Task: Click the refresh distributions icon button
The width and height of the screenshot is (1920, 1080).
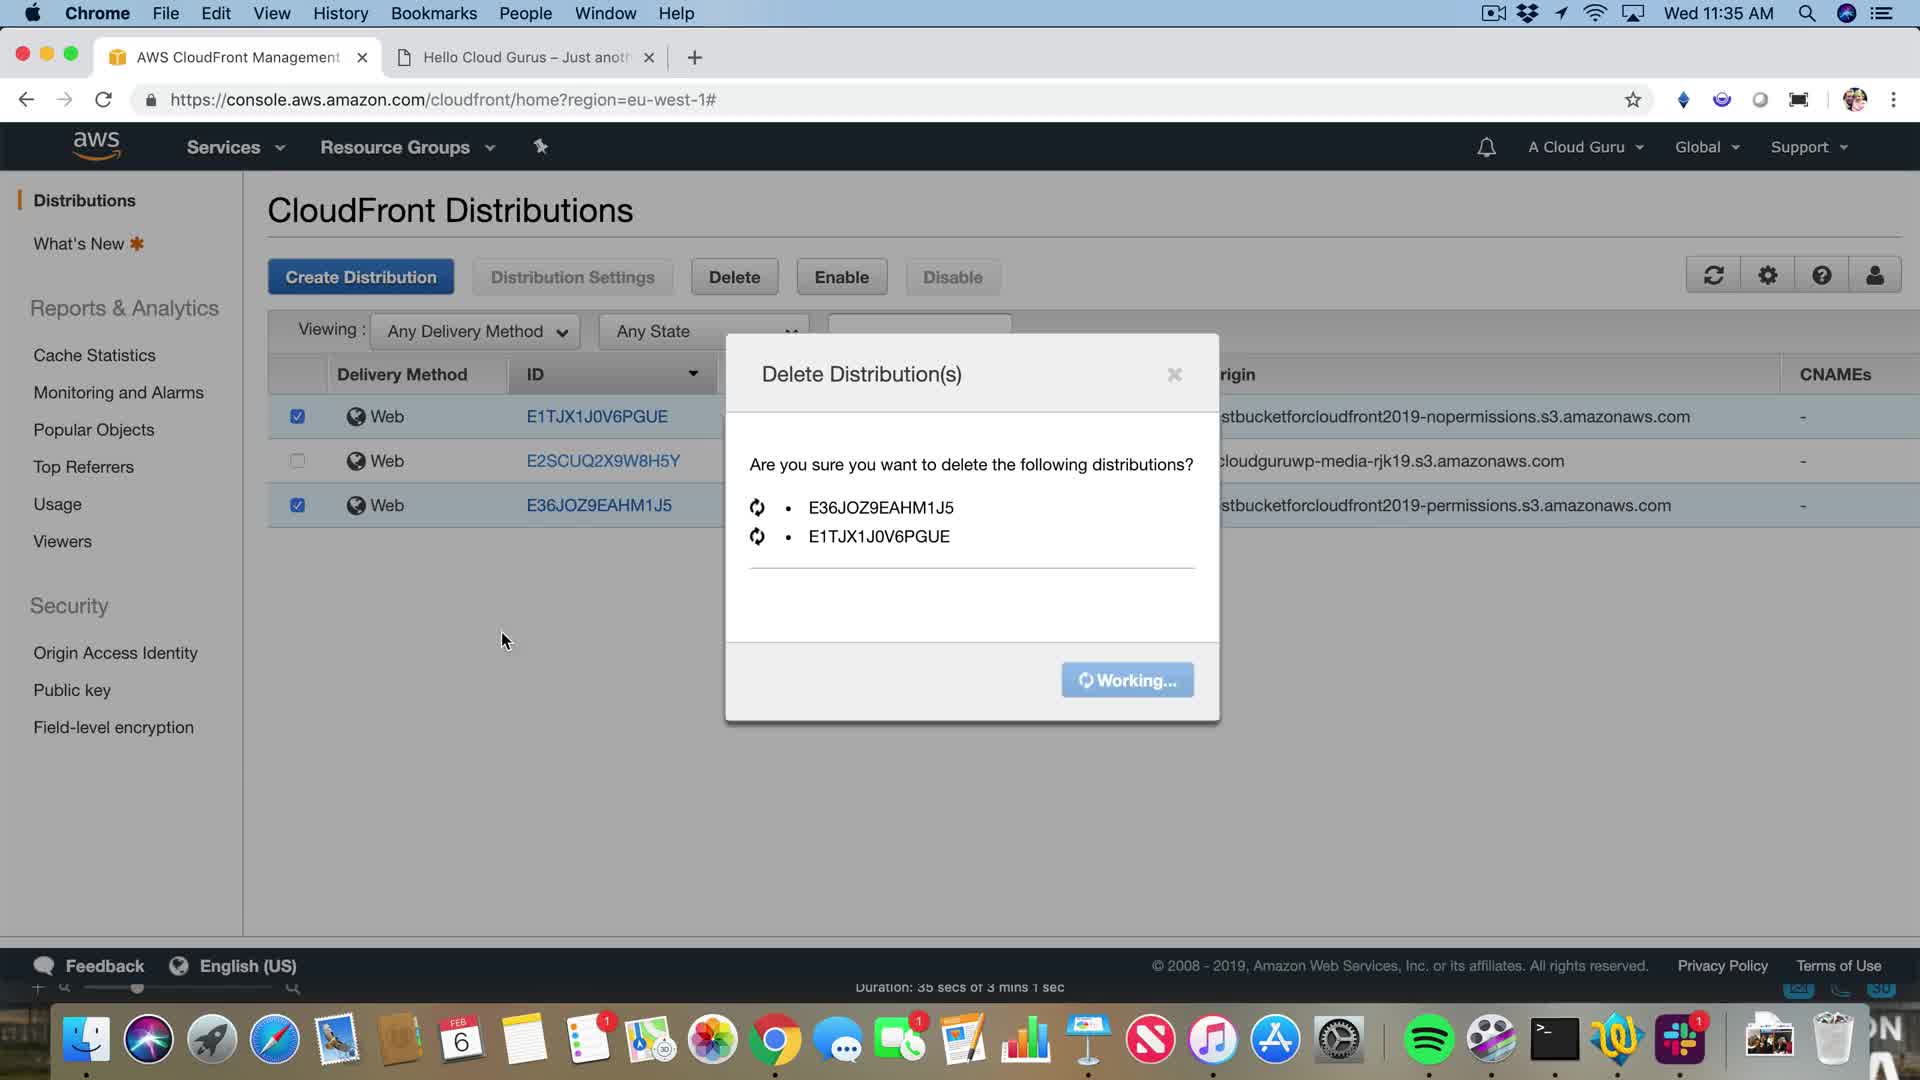Action: [x=1713, y=276]
